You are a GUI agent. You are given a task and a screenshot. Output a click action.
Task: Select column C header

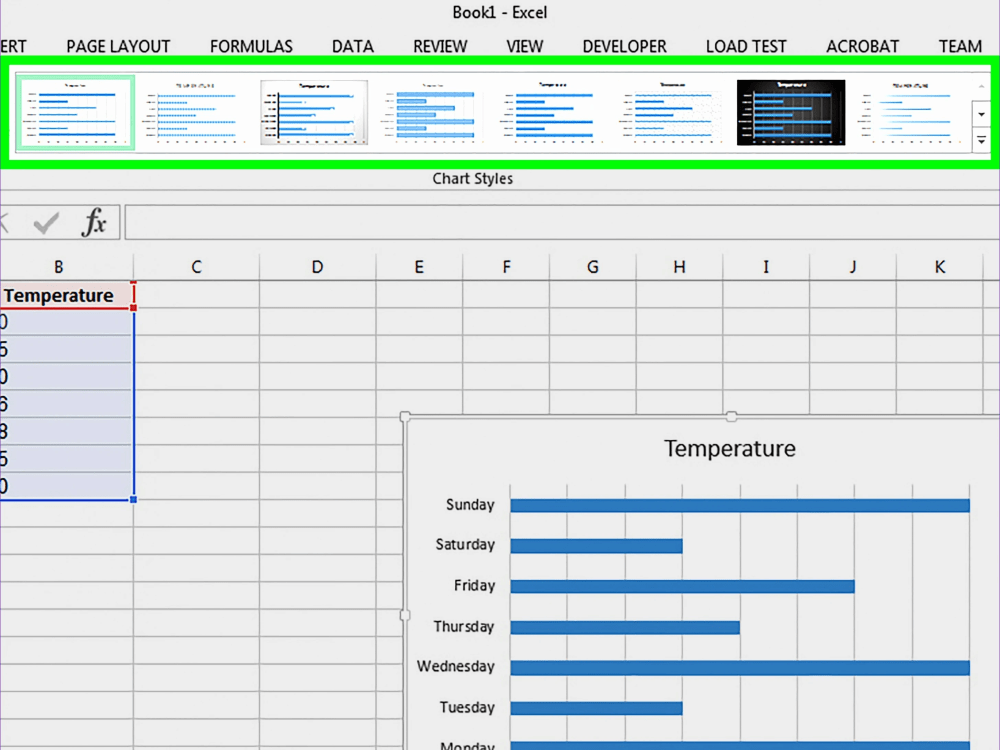(x=196, y=267)
